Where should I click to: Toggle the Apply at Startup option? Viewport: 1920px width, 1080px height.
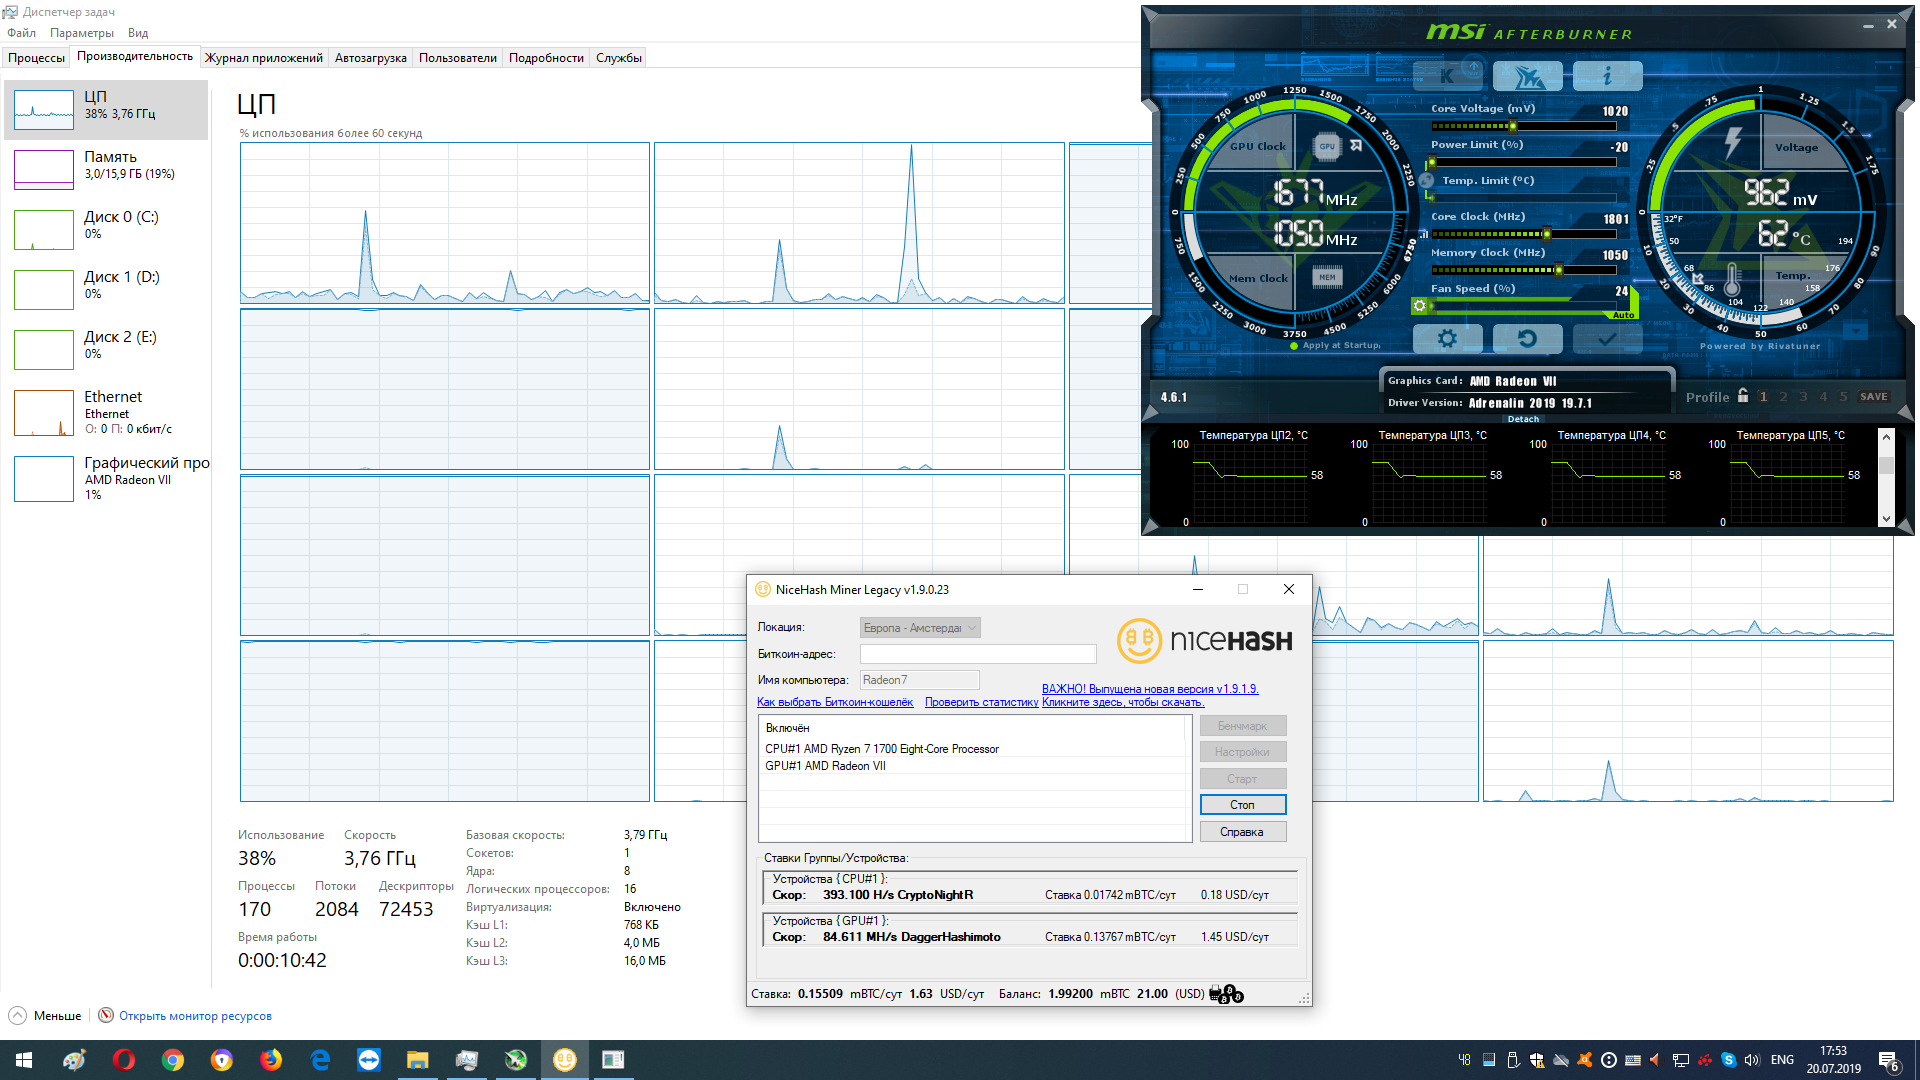tap(1295, 346)
